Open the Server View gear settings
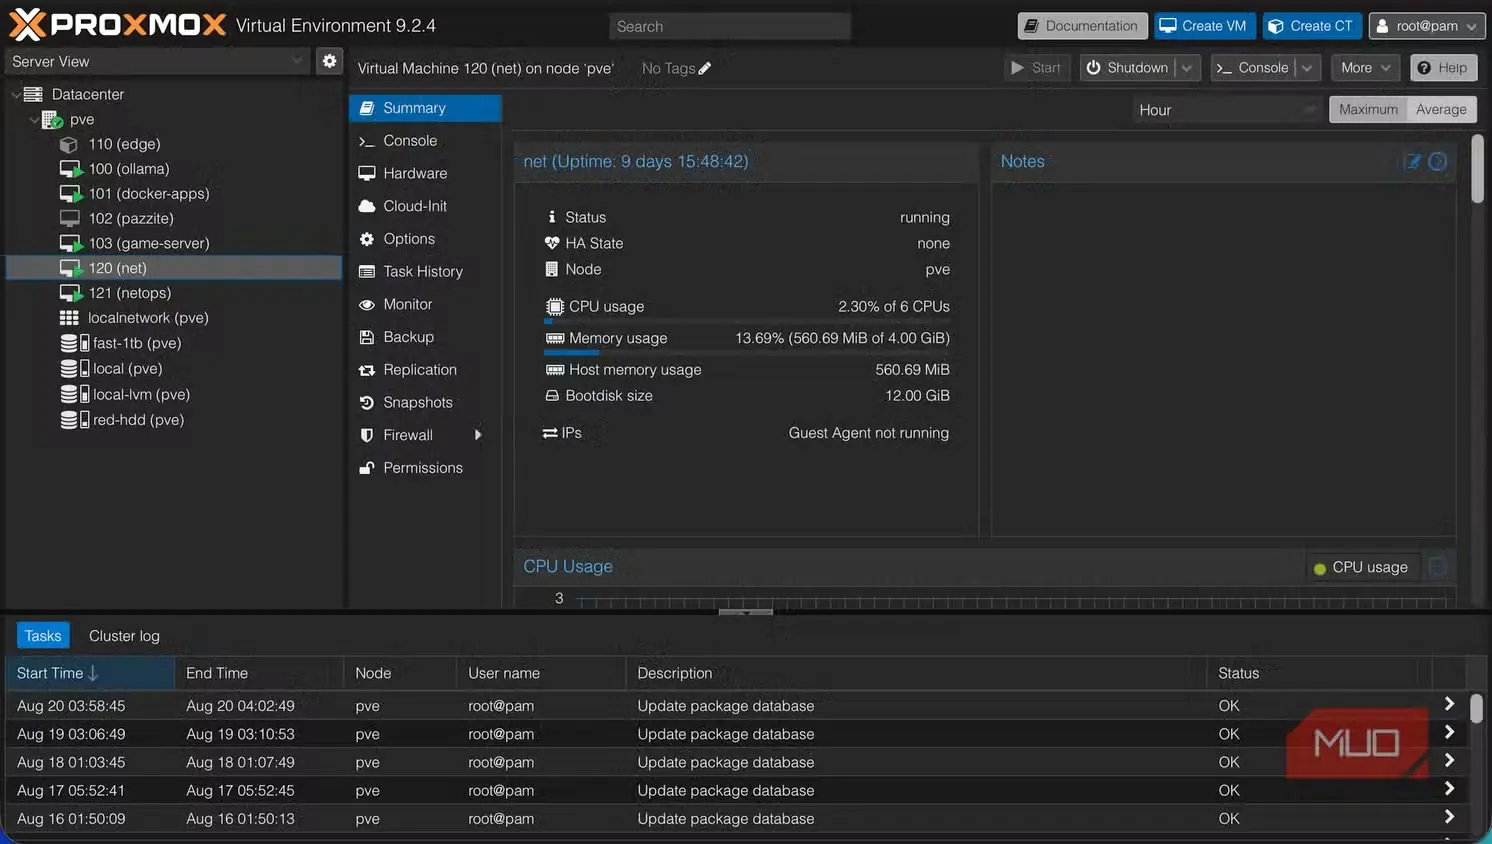The image size is (1492, 844). pos(329,61)
